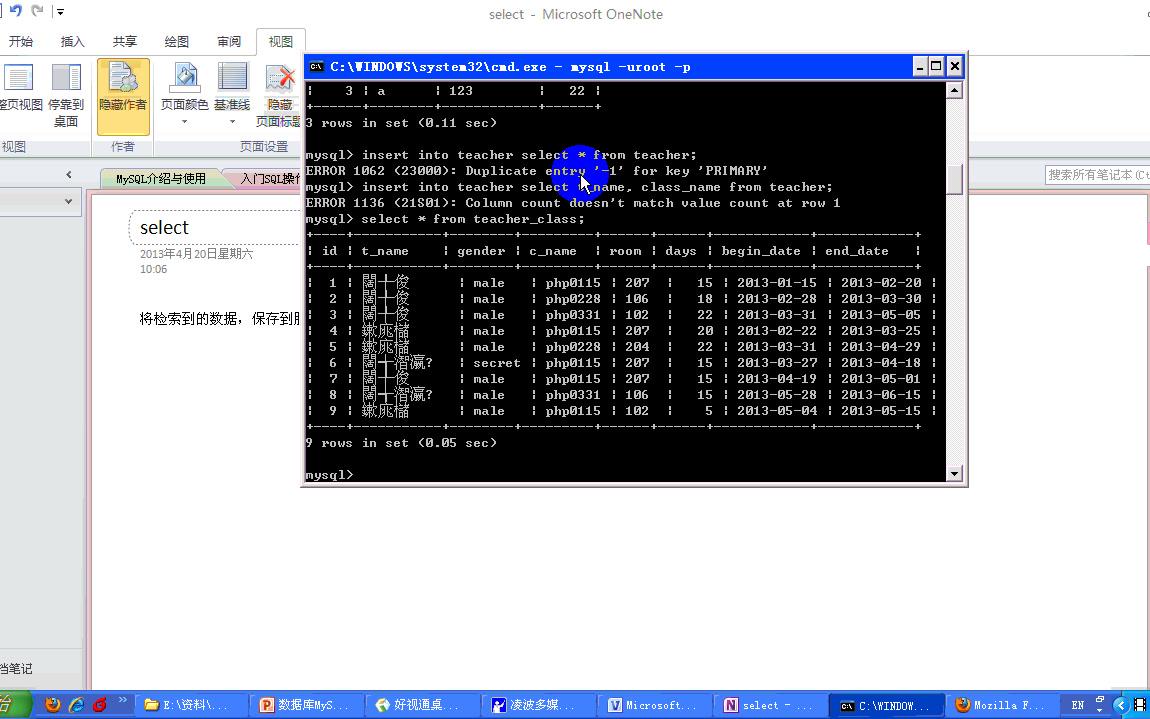Screen dimensions: 1150x719
Task: Toggle off the highlighted 隐藏作者 (Hide Authors) option
Action: point(122,95)
